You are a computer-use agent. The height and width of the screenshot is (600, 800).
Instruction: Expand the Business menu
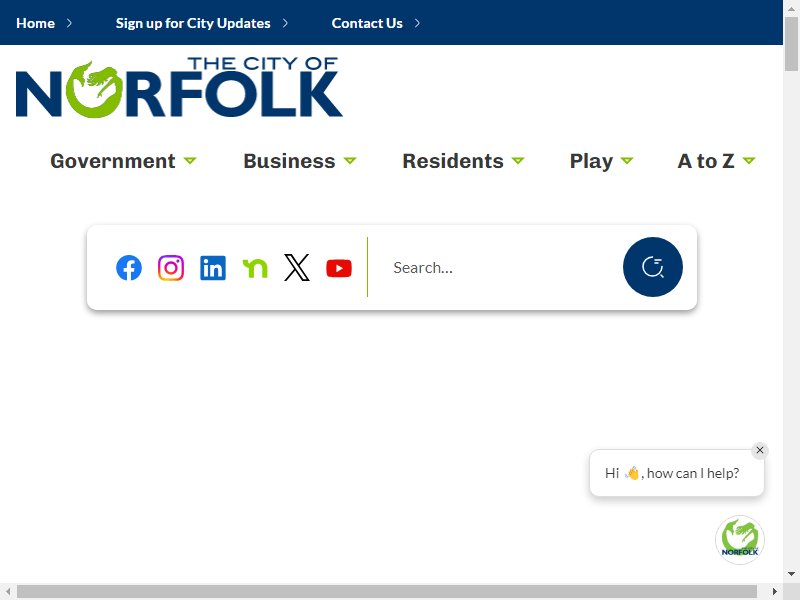pos(299,161)
